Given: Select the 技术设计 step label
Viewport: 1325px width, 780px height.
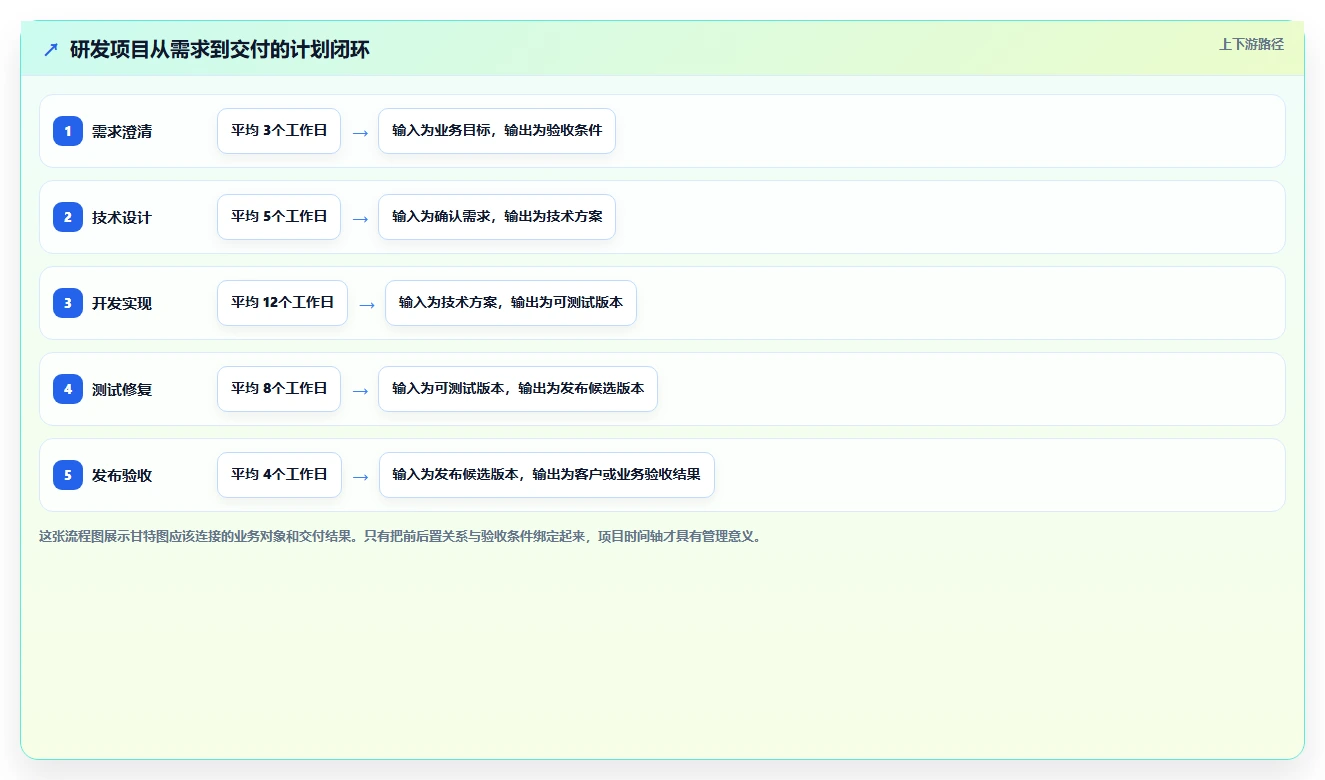Looking at the screenshot, I should coord(122,217).
